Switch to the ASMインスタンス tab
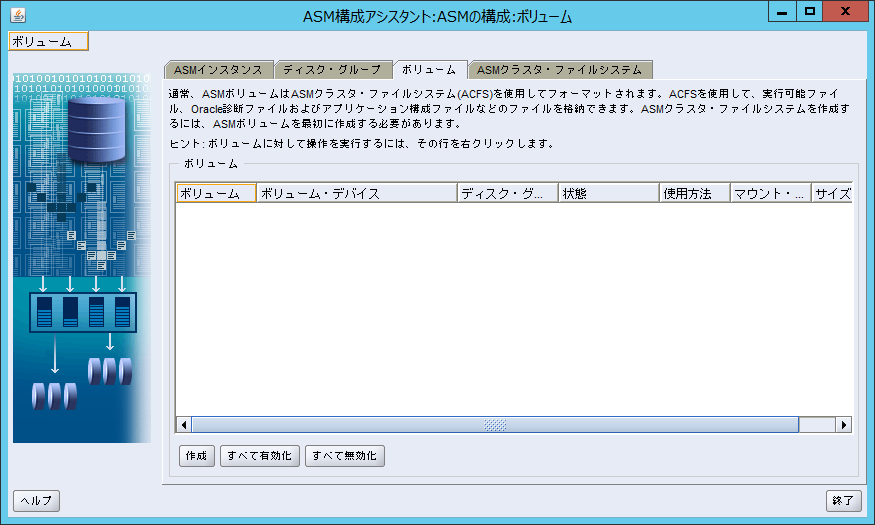 [x=218, y=70]
